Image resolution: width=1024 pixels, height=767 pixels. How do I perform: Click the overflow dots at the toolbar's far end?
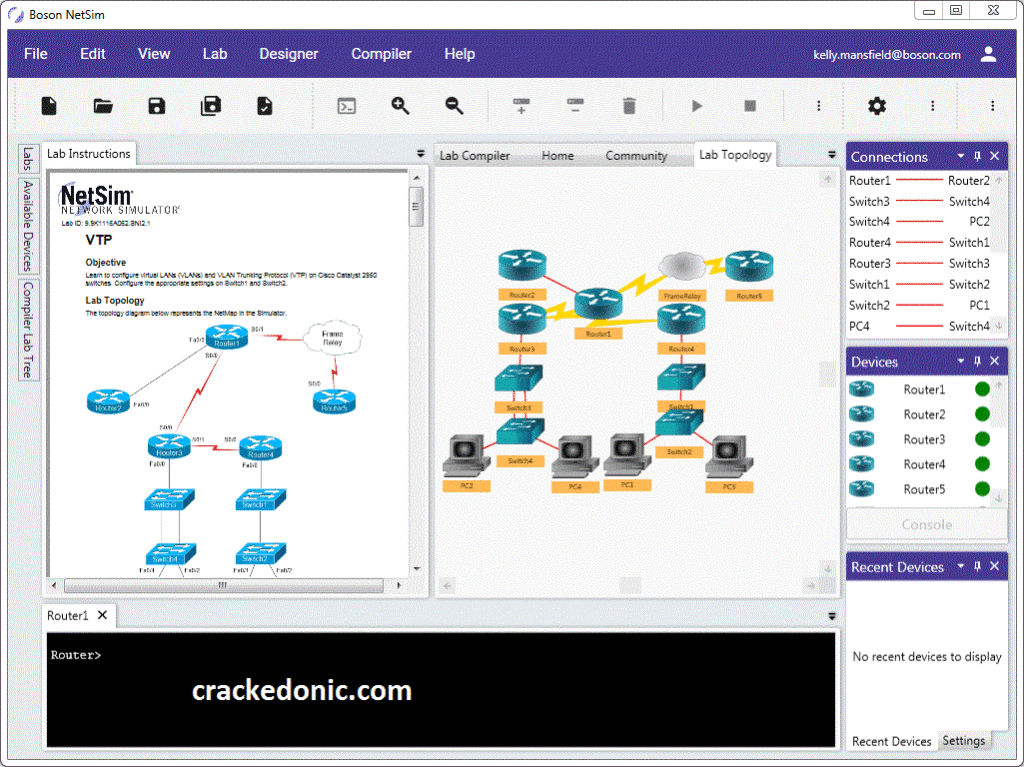993,106
